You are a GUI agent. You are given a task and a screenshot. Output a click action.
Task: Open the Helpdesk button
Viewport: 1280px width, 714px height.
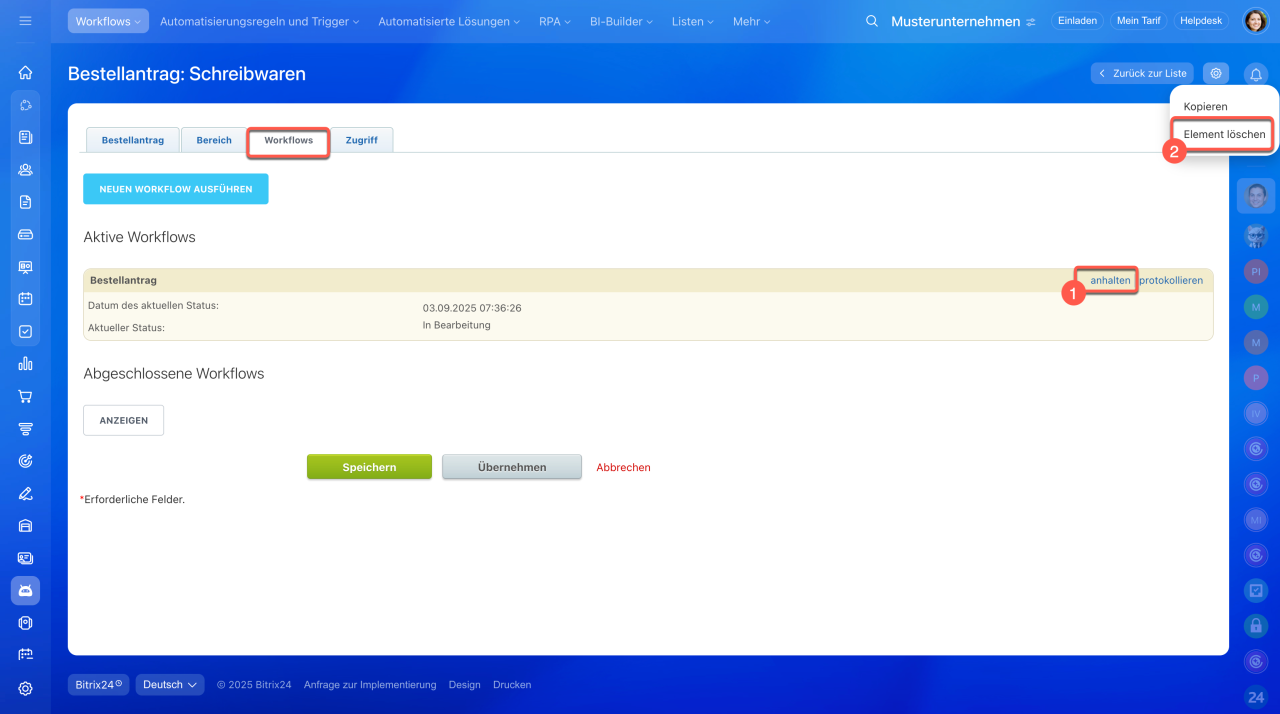click(1201, 21)
